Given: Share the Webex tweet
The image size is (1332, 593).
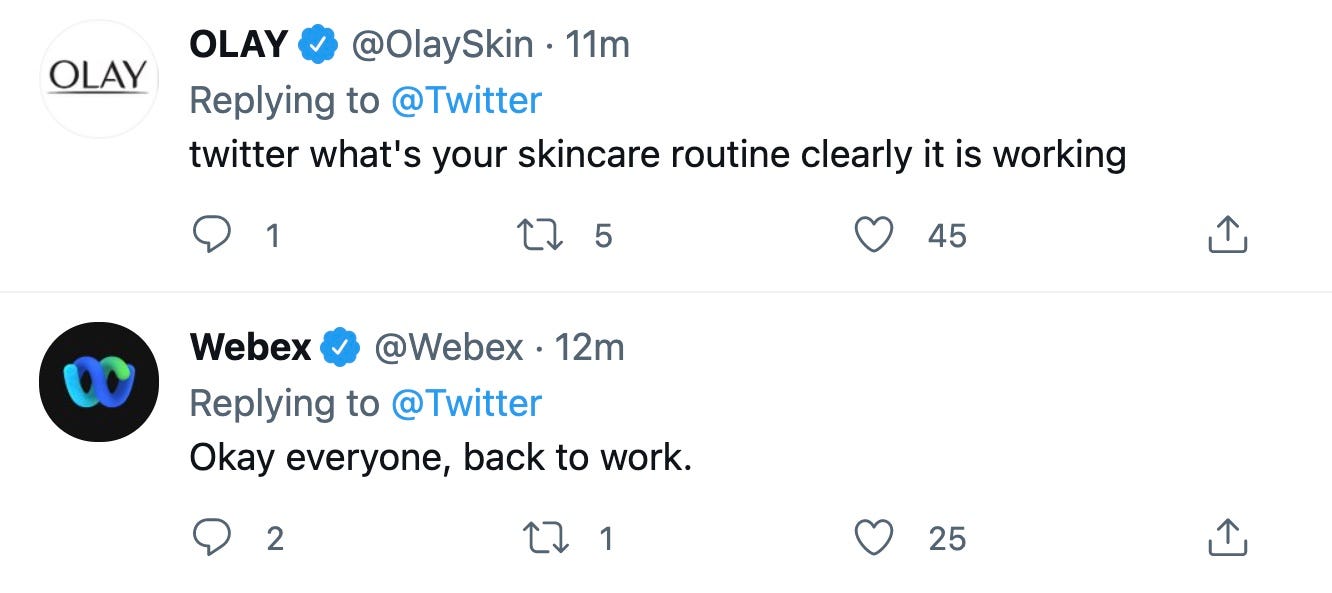Looking at the screenshot, I should pyautogui.click(x=1228, y=539).
